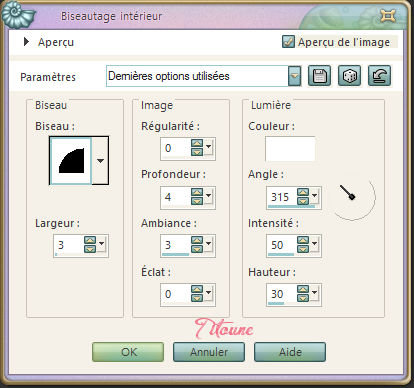Confirm bevel with OK button
This screenshot has height=388, width=414.
click(128, 352)
